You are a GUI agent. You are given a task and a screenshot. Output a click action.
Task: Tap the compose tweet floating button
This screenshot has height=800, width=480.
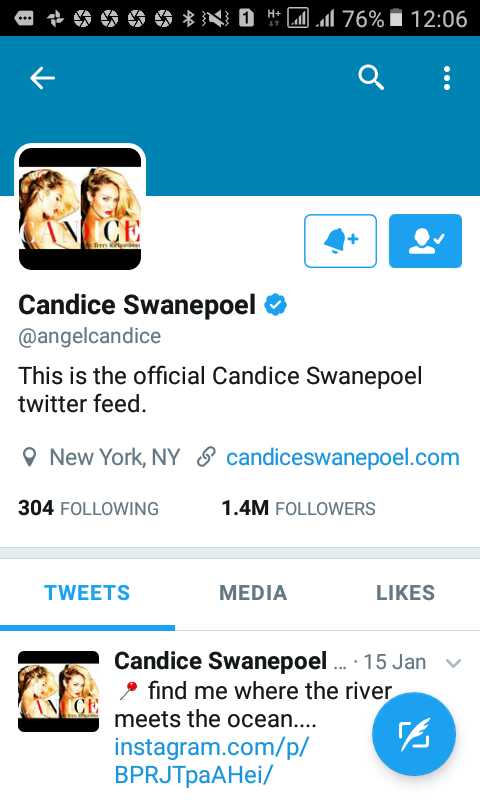tap(414, 734)
